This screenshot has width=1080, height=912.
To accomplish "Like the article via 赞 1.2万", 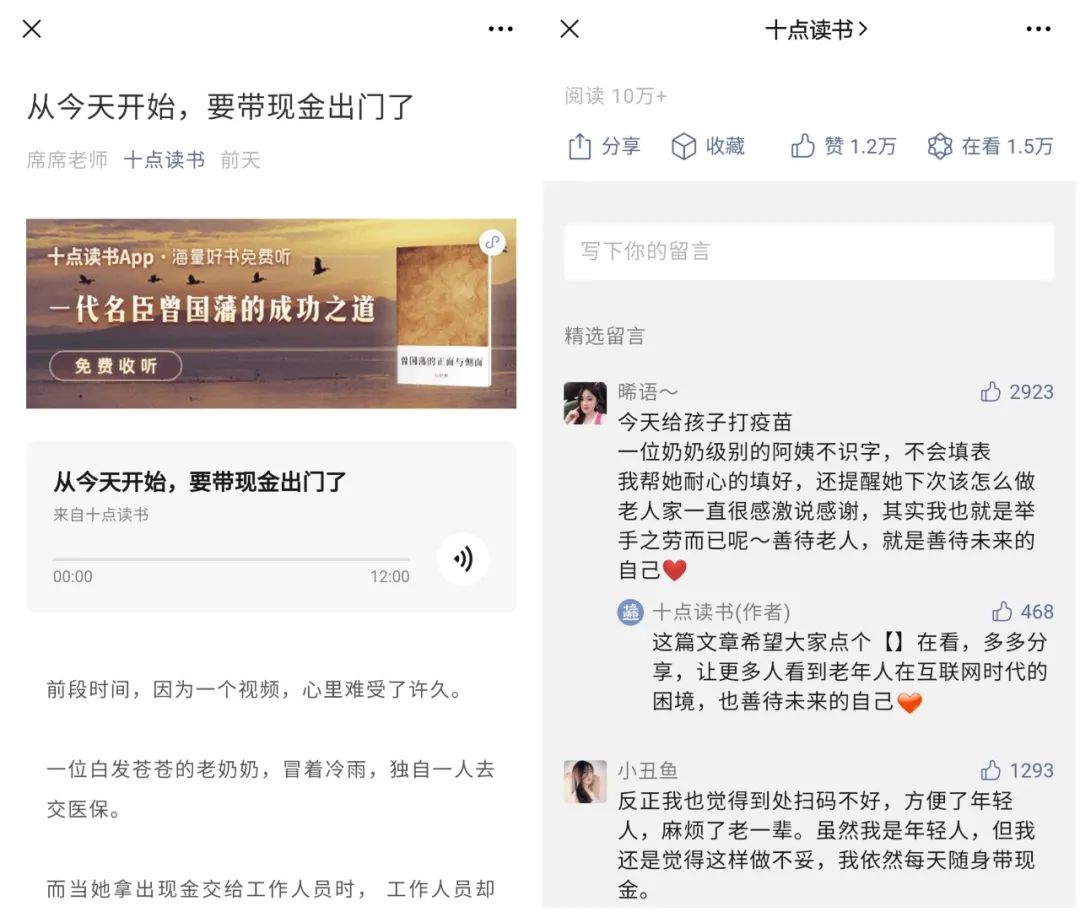I will coord(843,146).
